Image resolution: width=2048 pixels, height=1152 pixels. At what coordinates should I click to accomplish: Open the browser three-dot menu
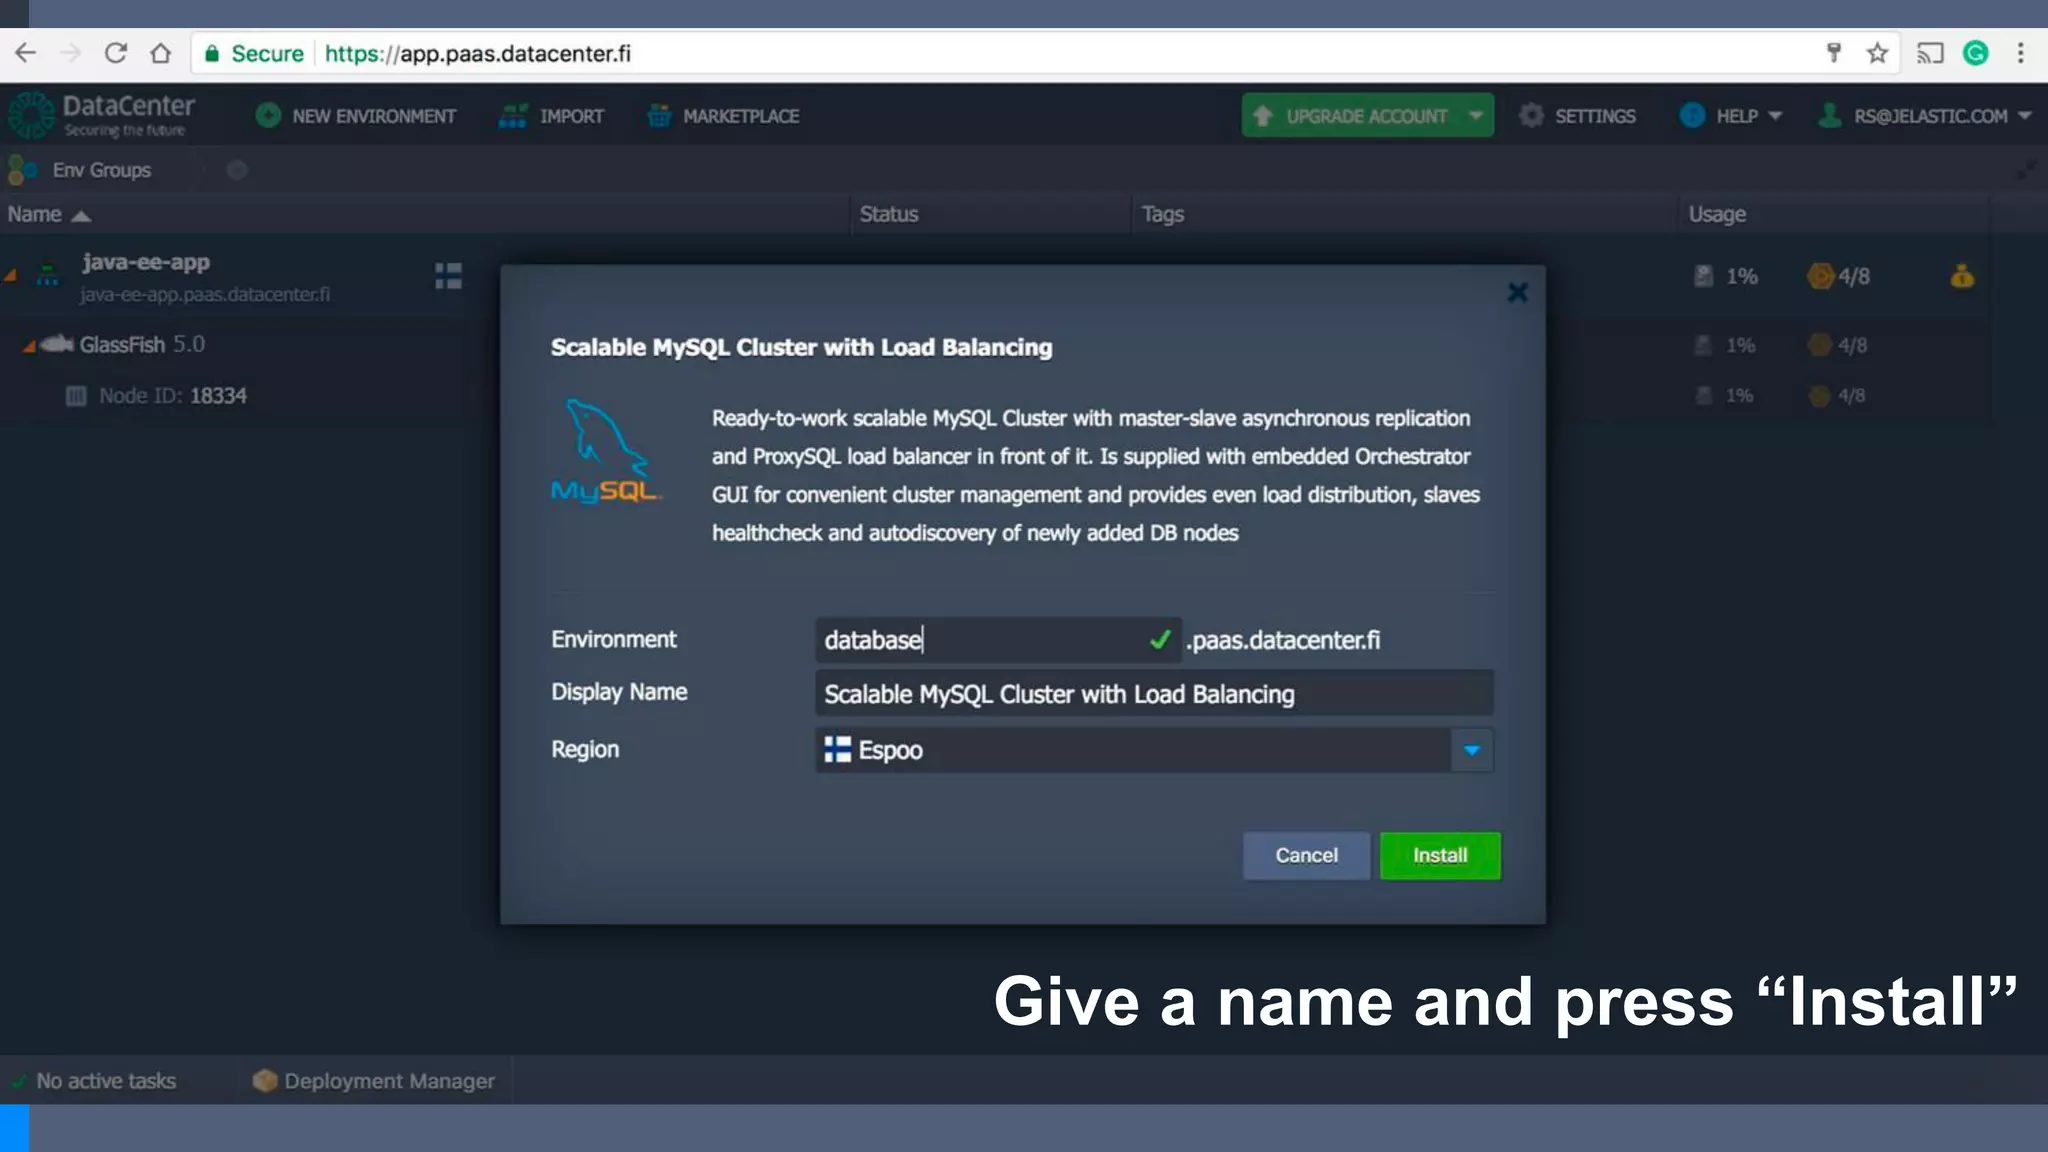pos(2021,53)
